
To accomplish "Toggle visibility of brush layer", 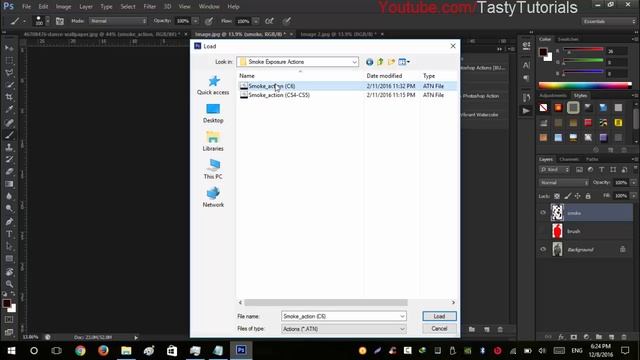I will (543, 231).
